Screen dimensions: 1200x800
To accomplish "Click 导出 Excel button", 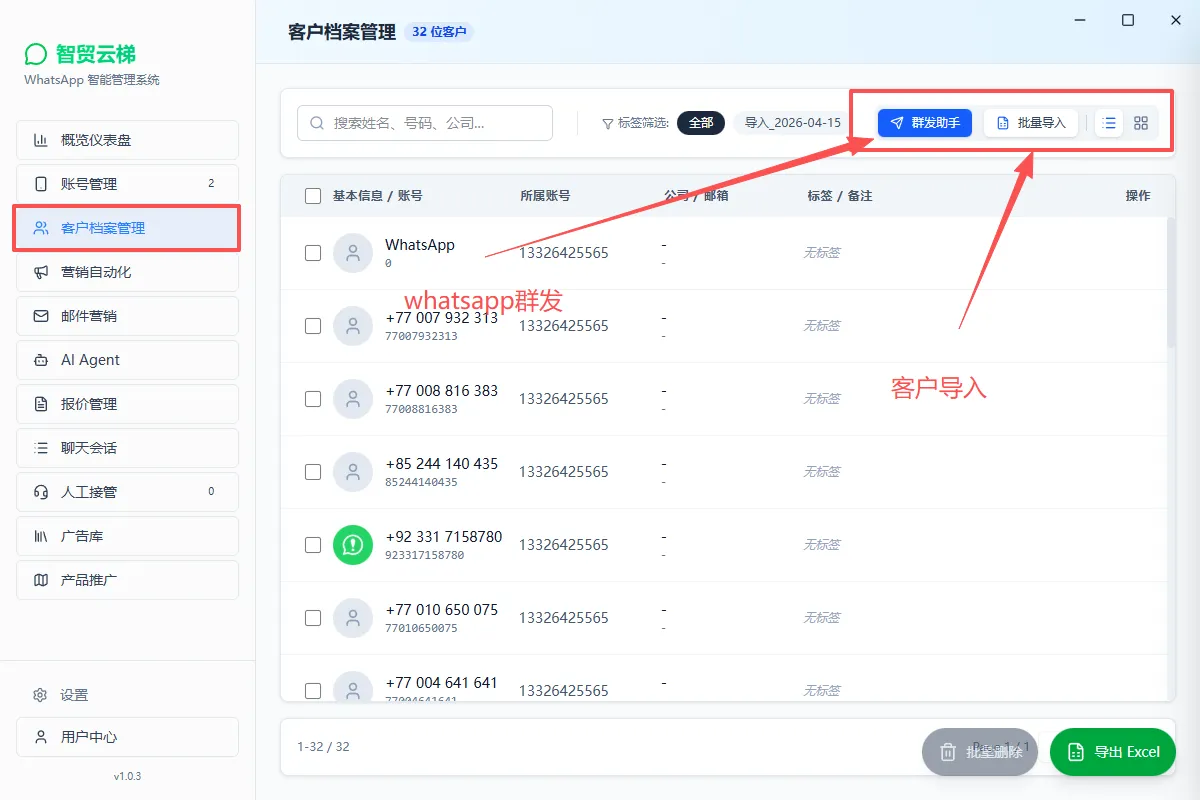I will click(x=1113, y=752).
